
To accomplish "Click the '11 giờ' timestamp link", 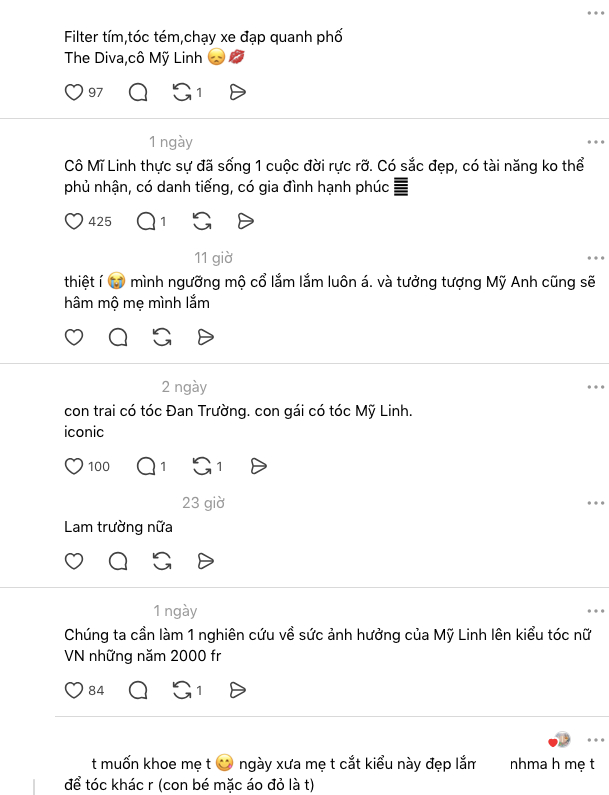I will click(214, 258).
